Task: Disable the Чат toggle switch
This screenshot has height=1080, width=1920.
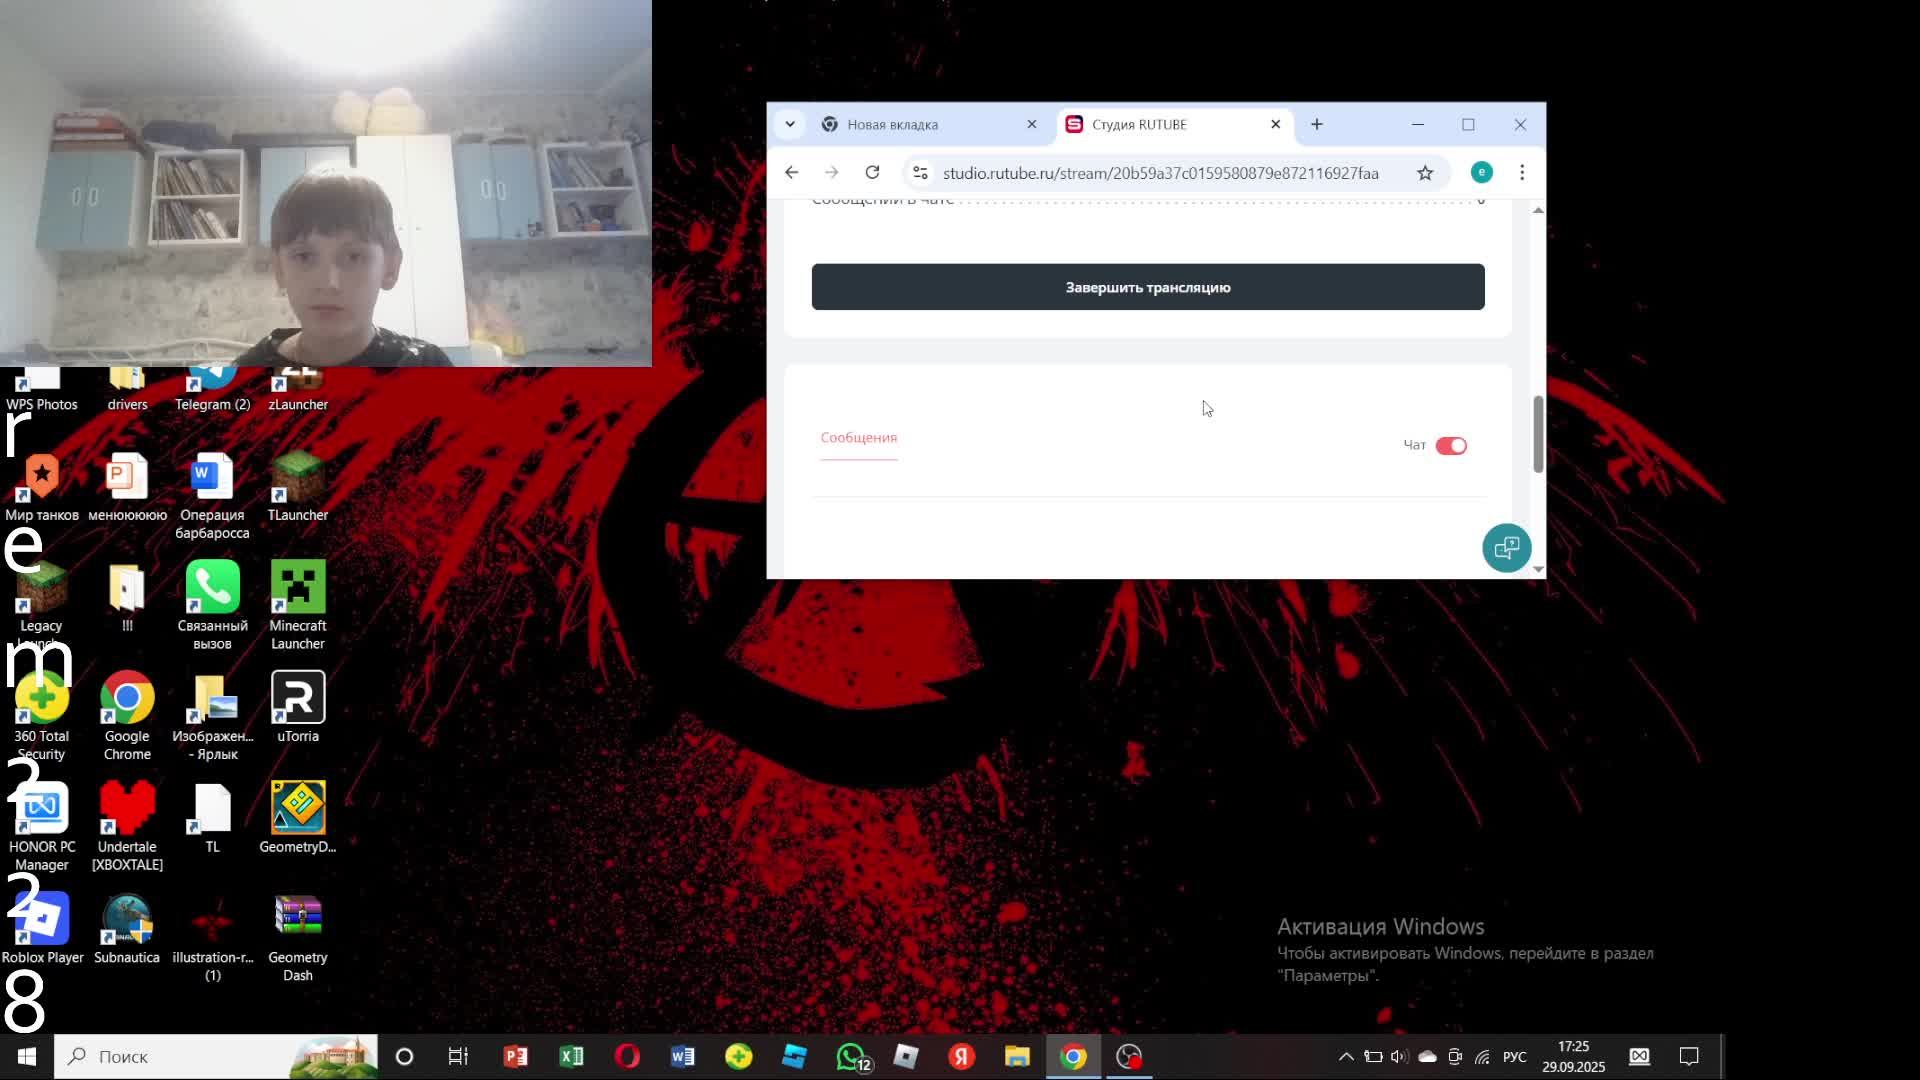Action: tap(1450, 446)
